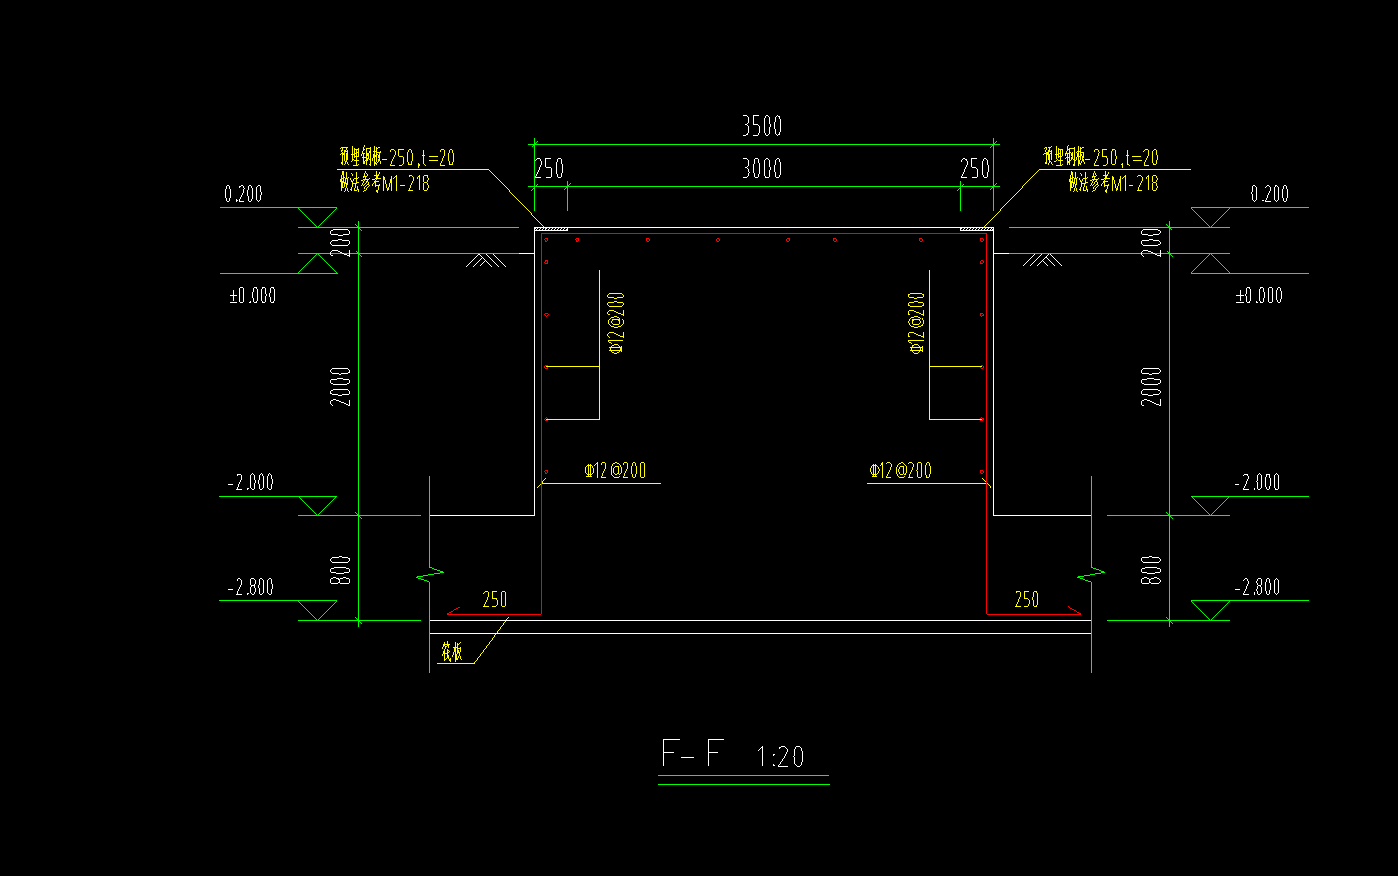Select the 250 dimension at top right
The height and width of the screenshot is (876, 1398).
[x=975, y=169]
